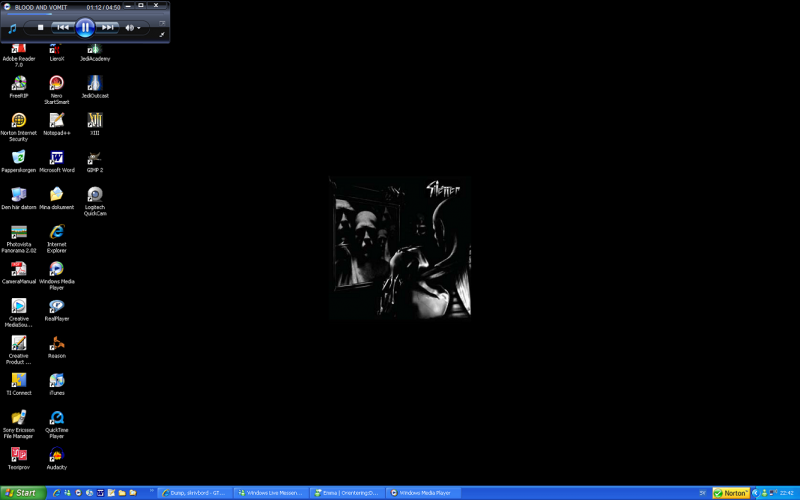Select the Den här datorn icon

click(x=19, y=198)
